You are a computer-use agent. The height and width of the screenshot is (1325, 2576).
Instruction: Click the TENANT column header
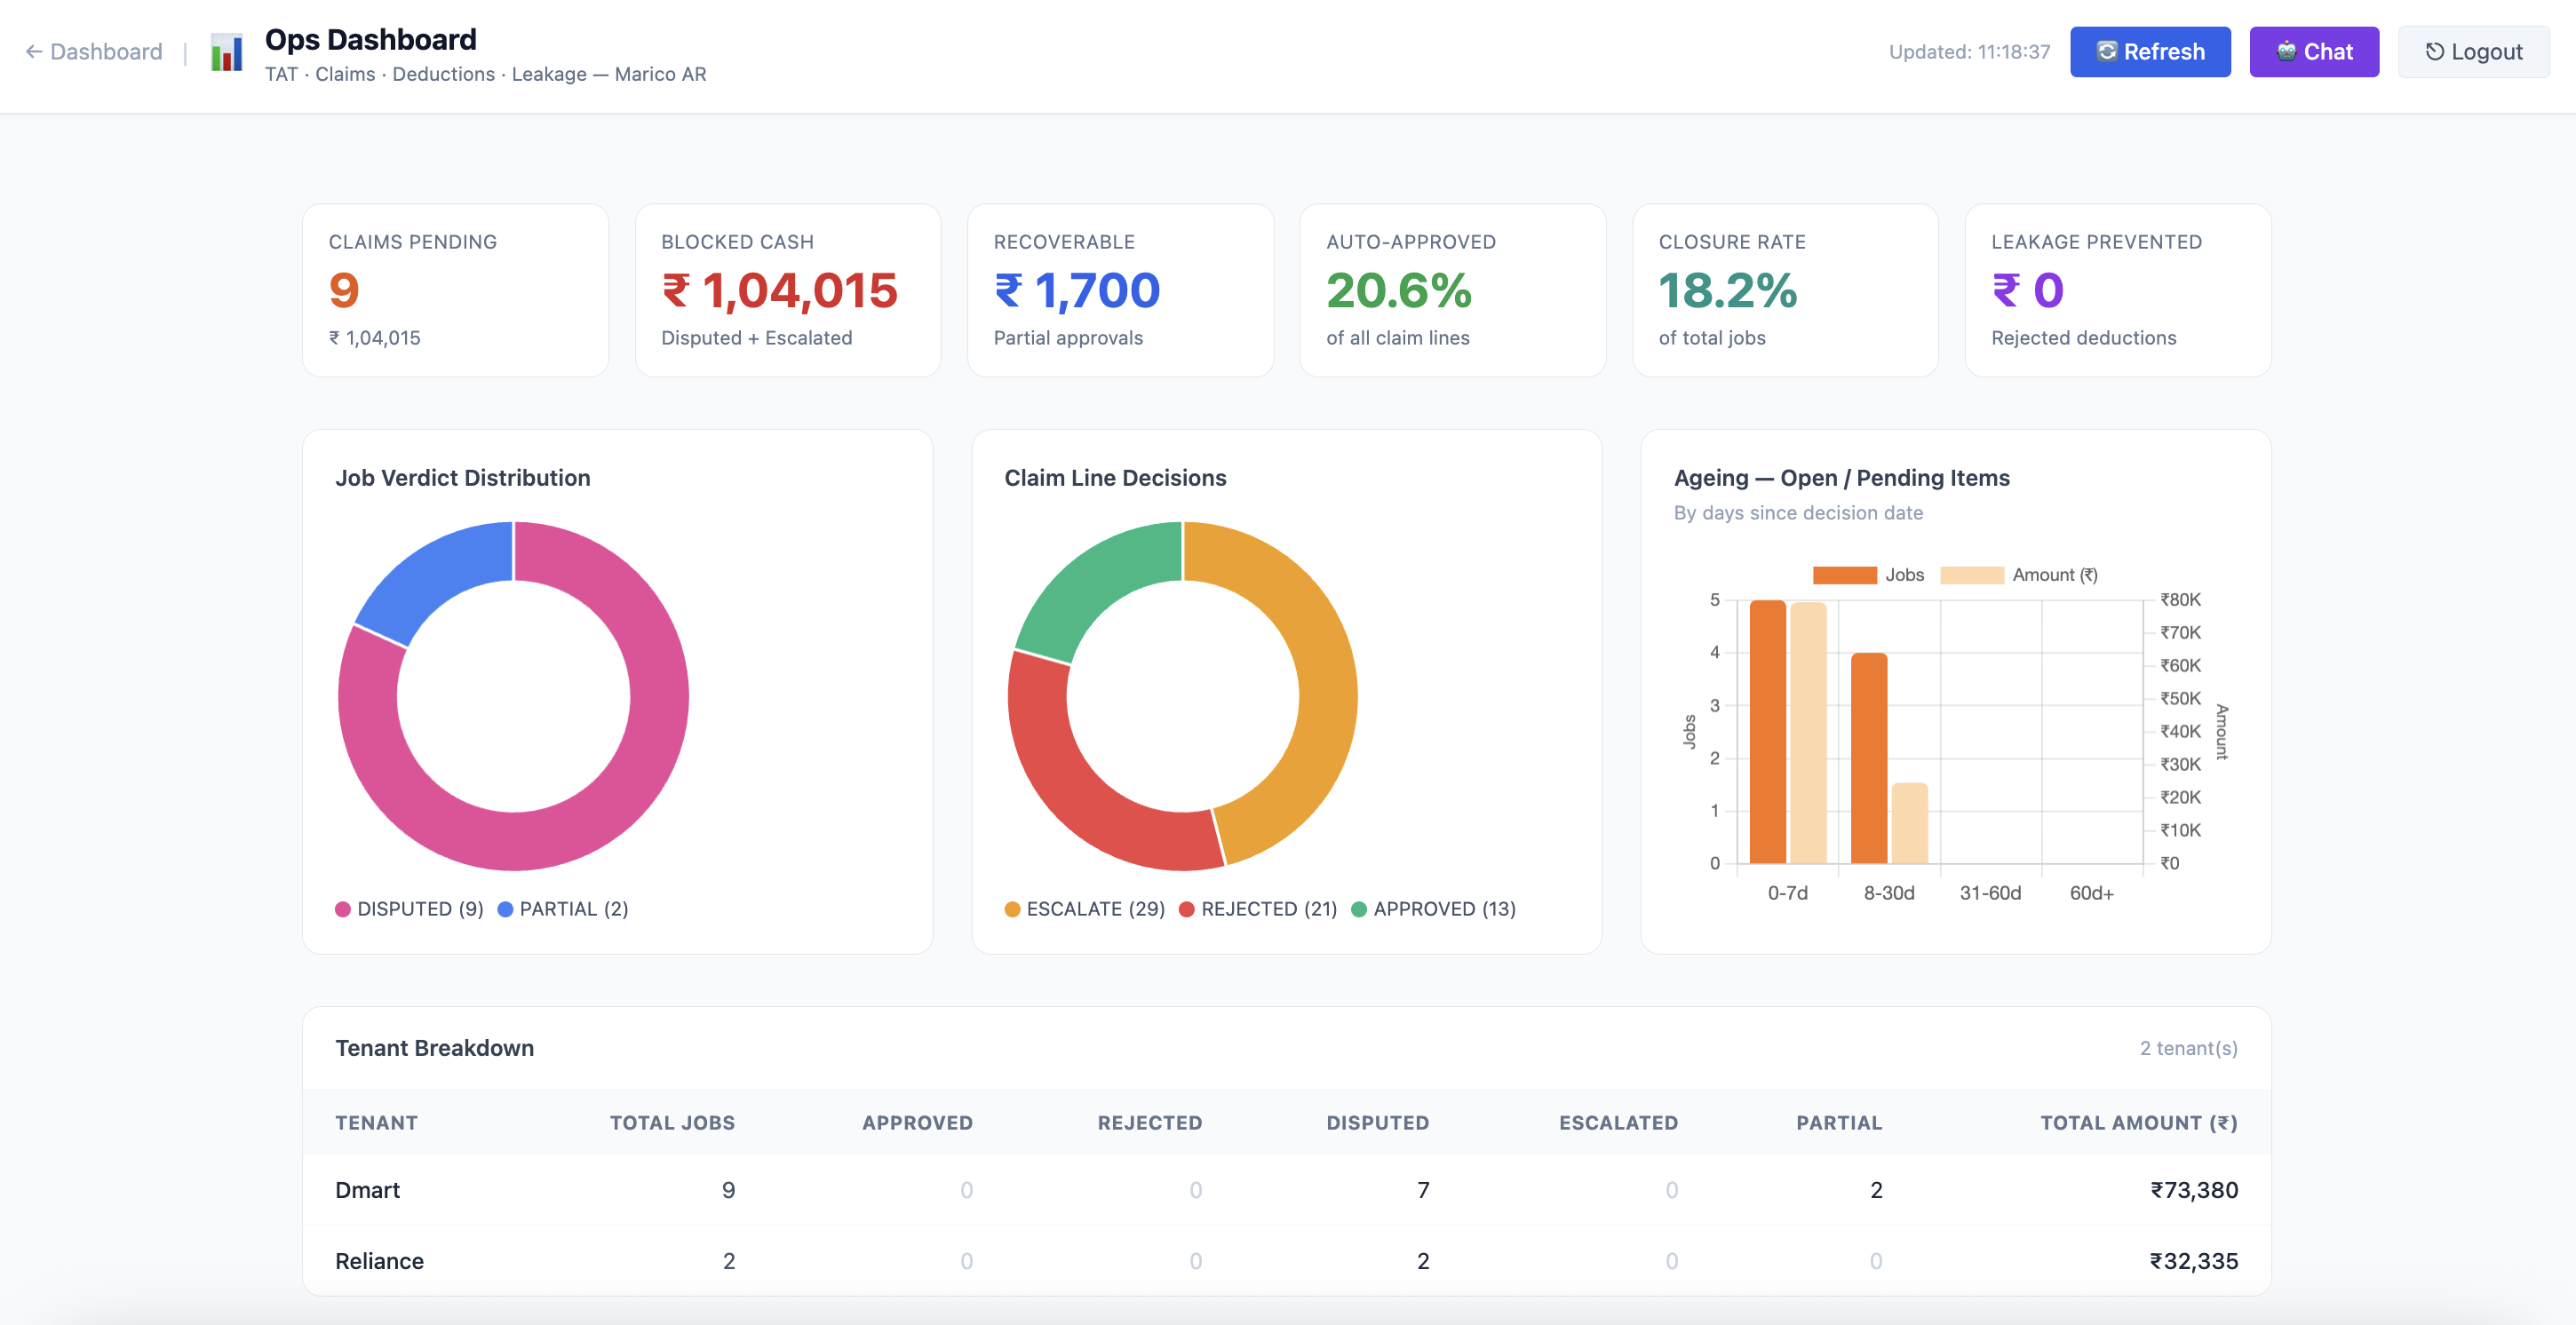[x=376, y=1122]
